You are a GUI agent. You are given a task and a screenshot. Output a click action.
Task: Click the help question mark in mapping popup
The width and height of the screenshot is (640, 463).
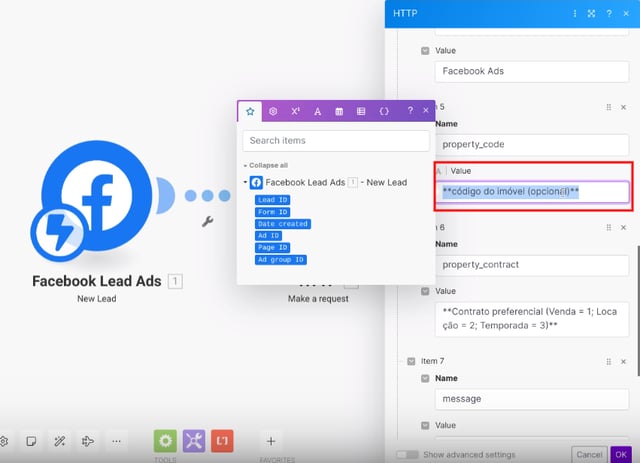coord(410,110)
